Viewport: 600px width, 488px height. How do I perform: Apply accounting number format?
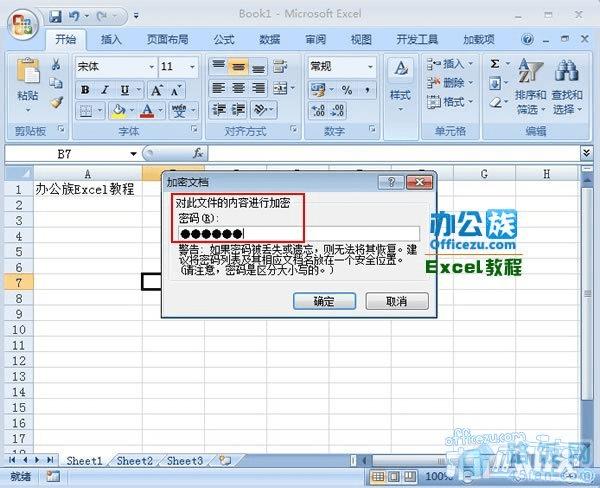319,90
